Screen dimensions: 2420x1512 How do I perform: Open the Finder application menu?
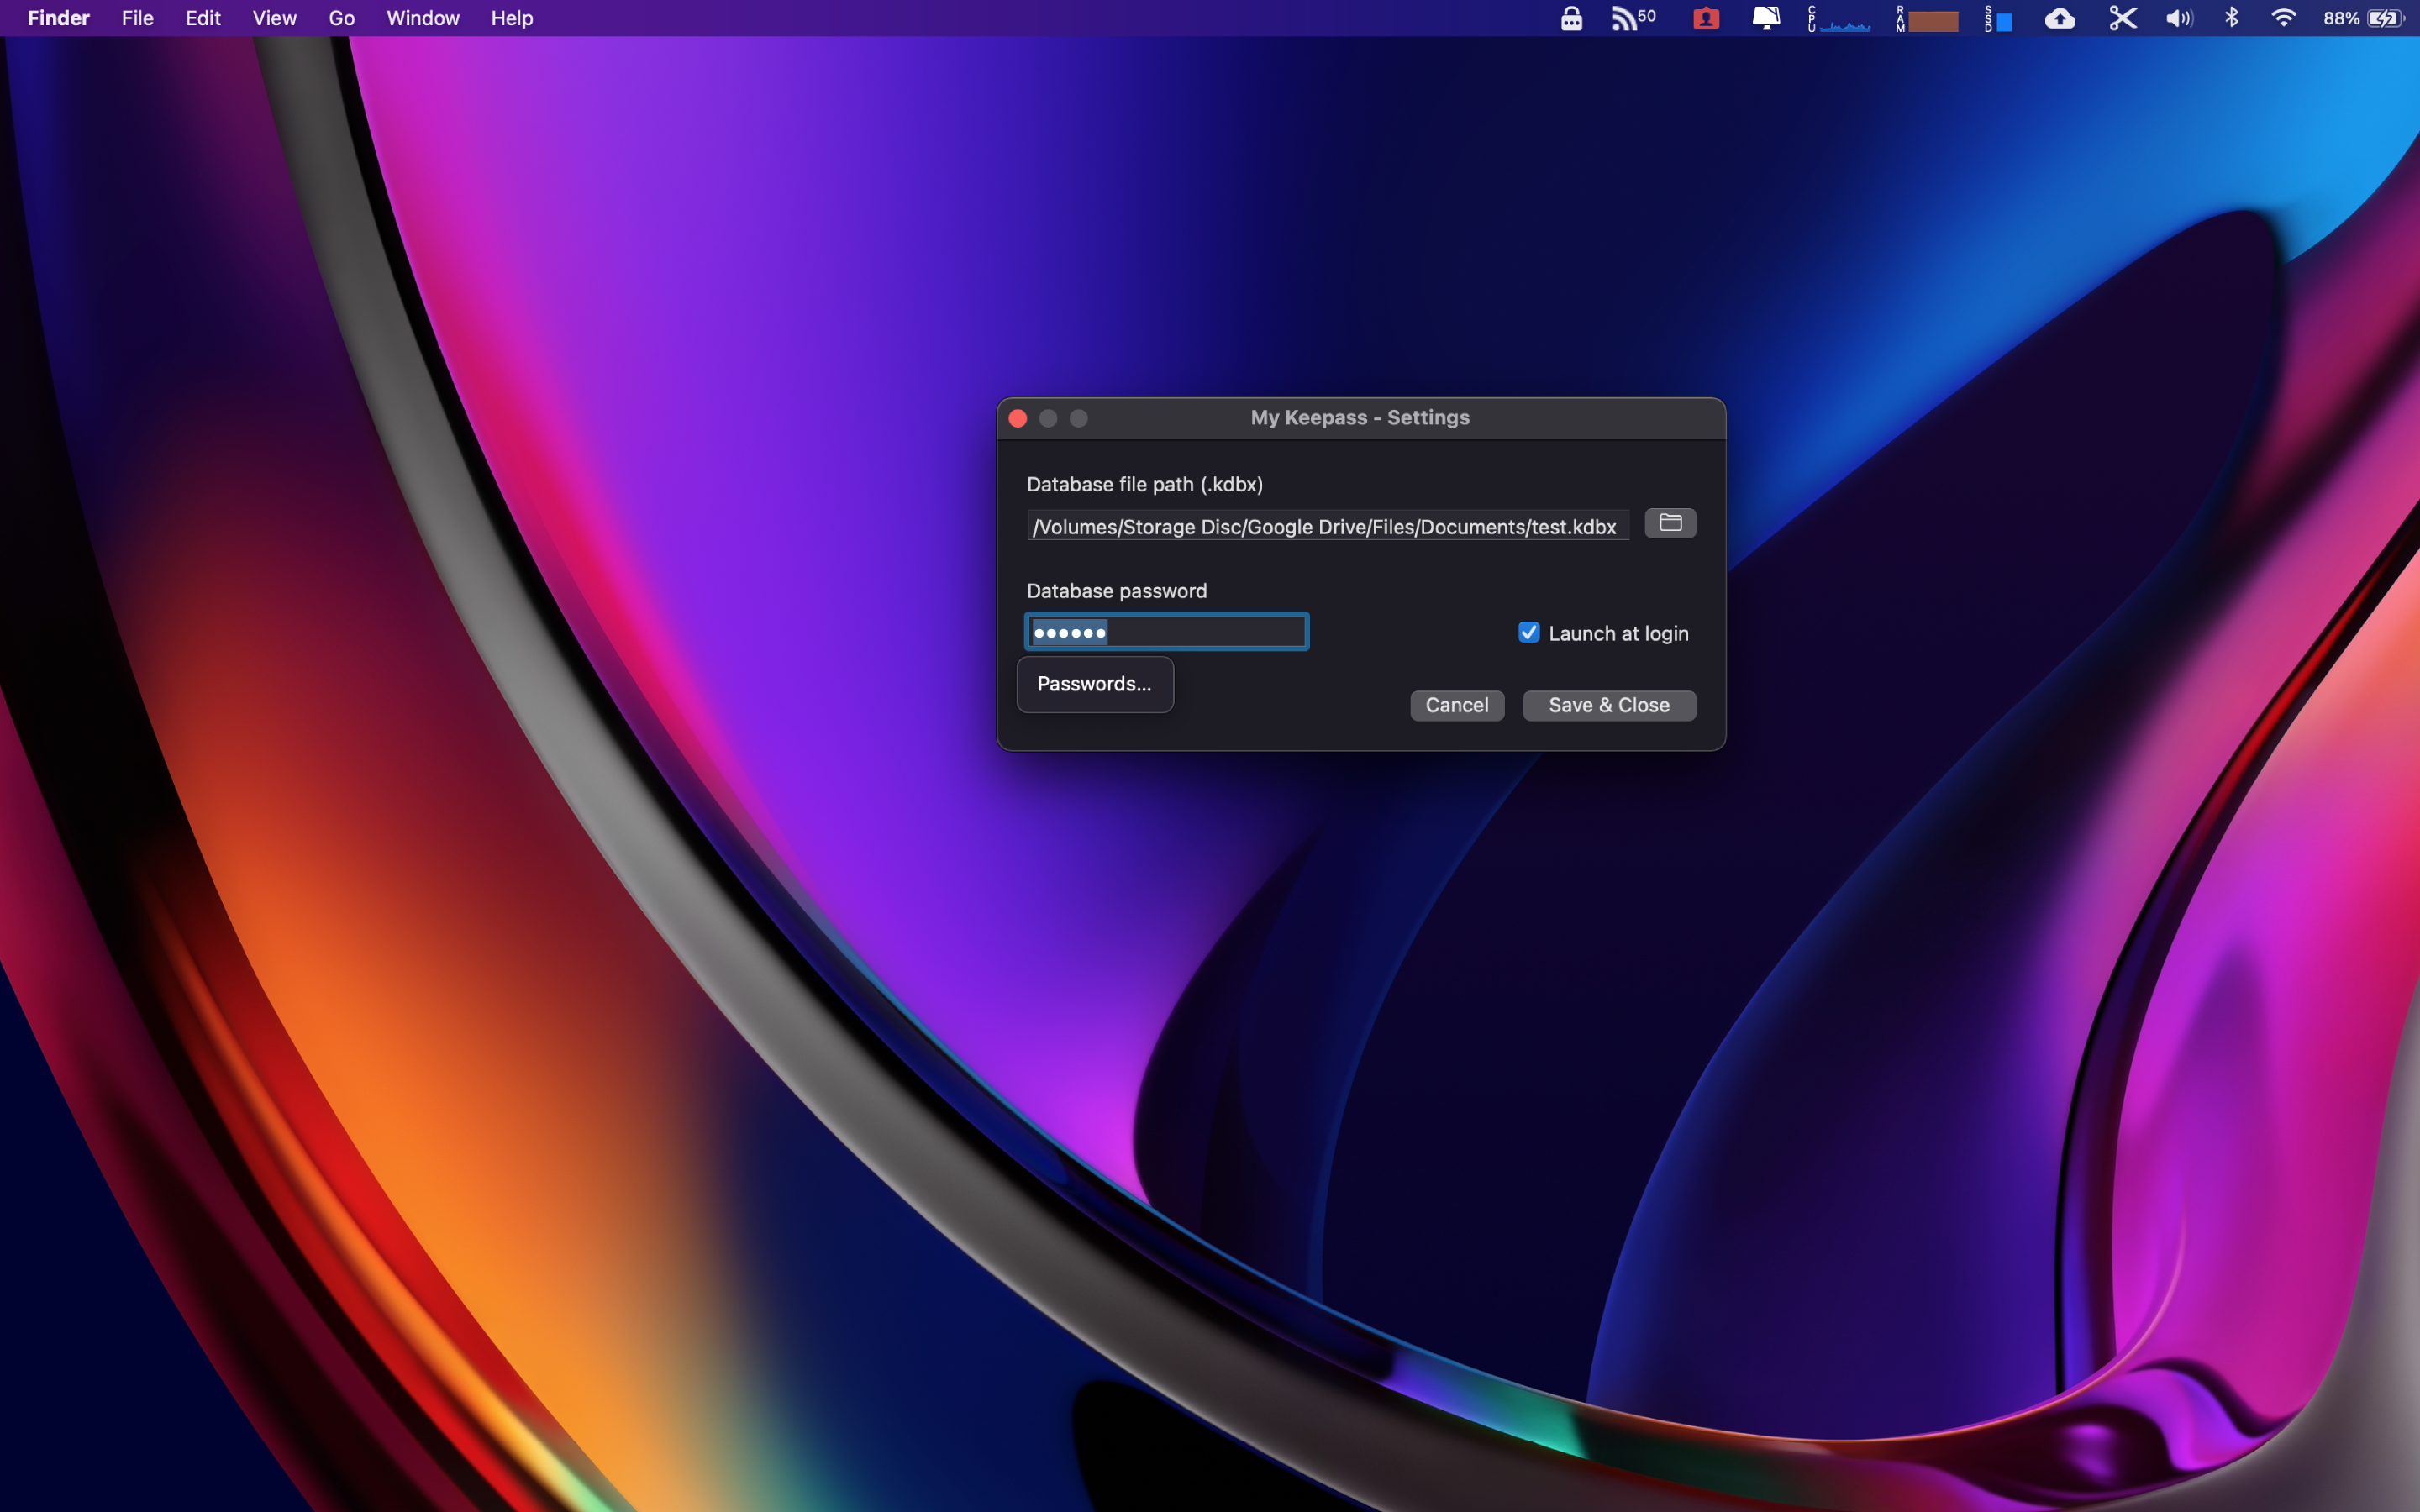[58, 18]
